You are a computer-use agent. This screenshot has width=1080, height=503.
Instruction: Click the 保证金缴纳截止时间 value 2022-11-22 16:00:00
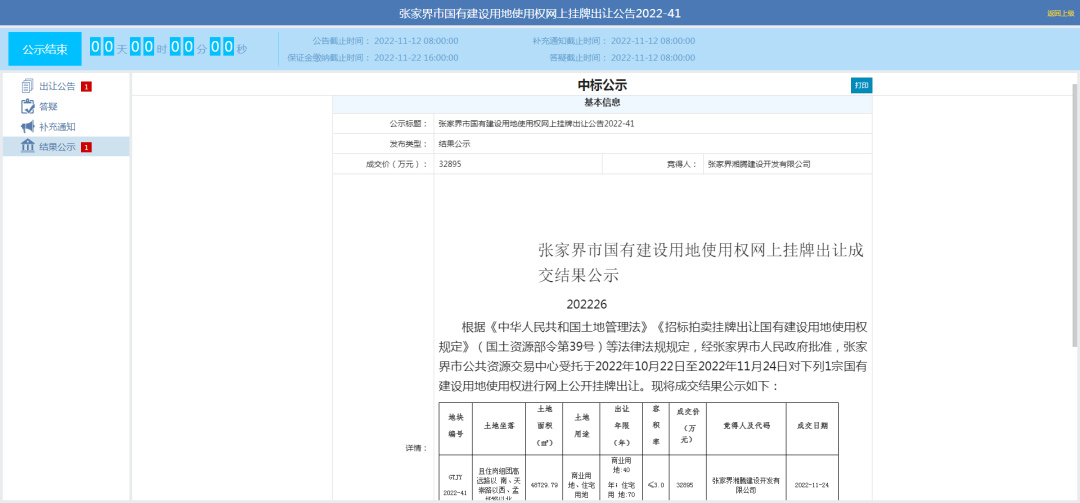(416, 58)
